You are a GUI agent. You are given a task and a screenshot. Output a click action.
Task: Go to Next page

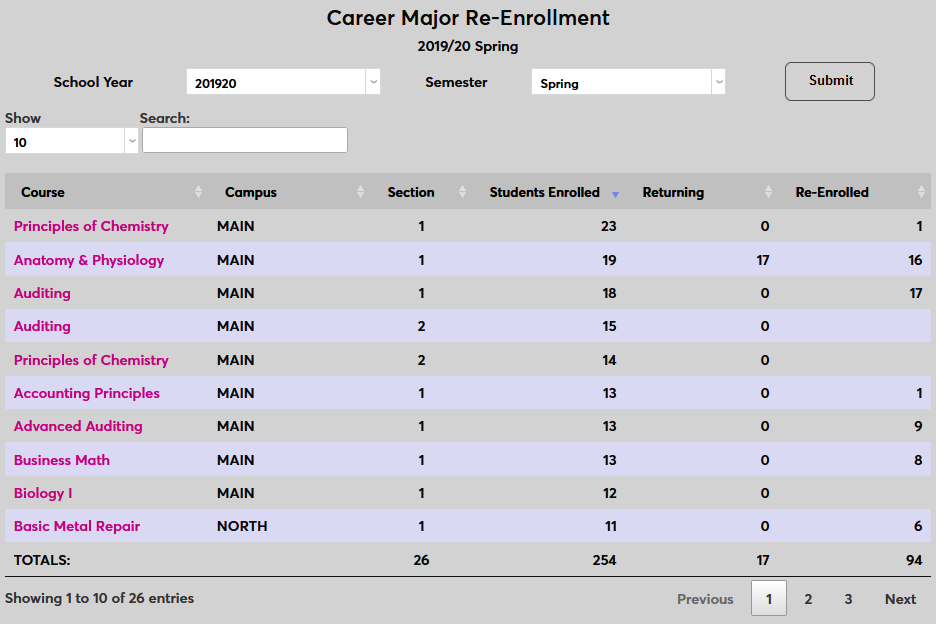(x=900, y=599)
